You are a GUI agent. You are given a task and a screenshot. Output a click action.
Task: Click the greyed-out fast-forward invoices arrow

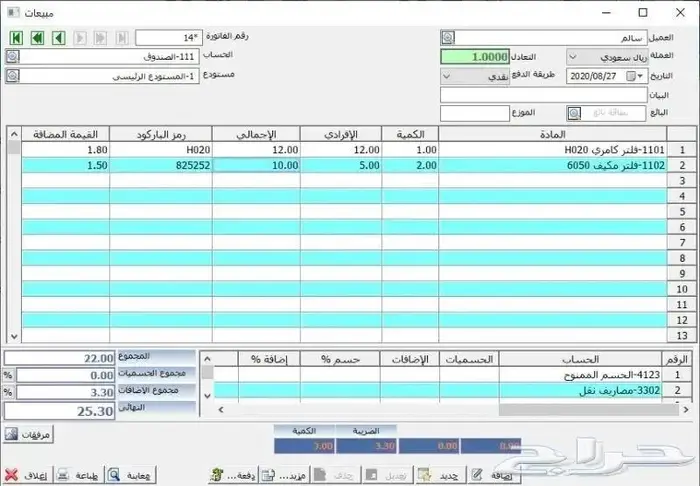coord(101,38)
